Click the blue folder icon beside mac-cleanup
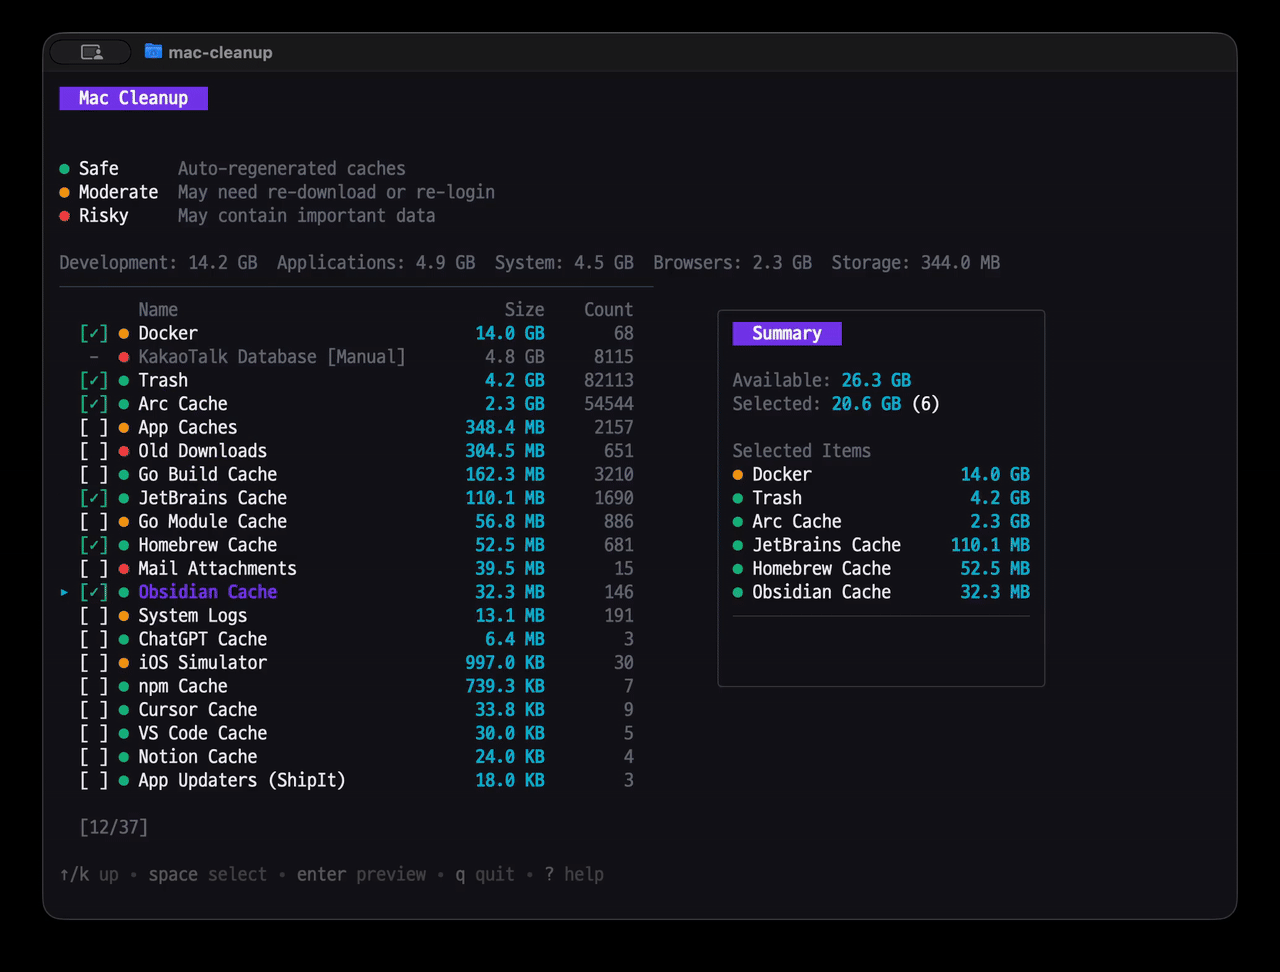 [153, 52]
